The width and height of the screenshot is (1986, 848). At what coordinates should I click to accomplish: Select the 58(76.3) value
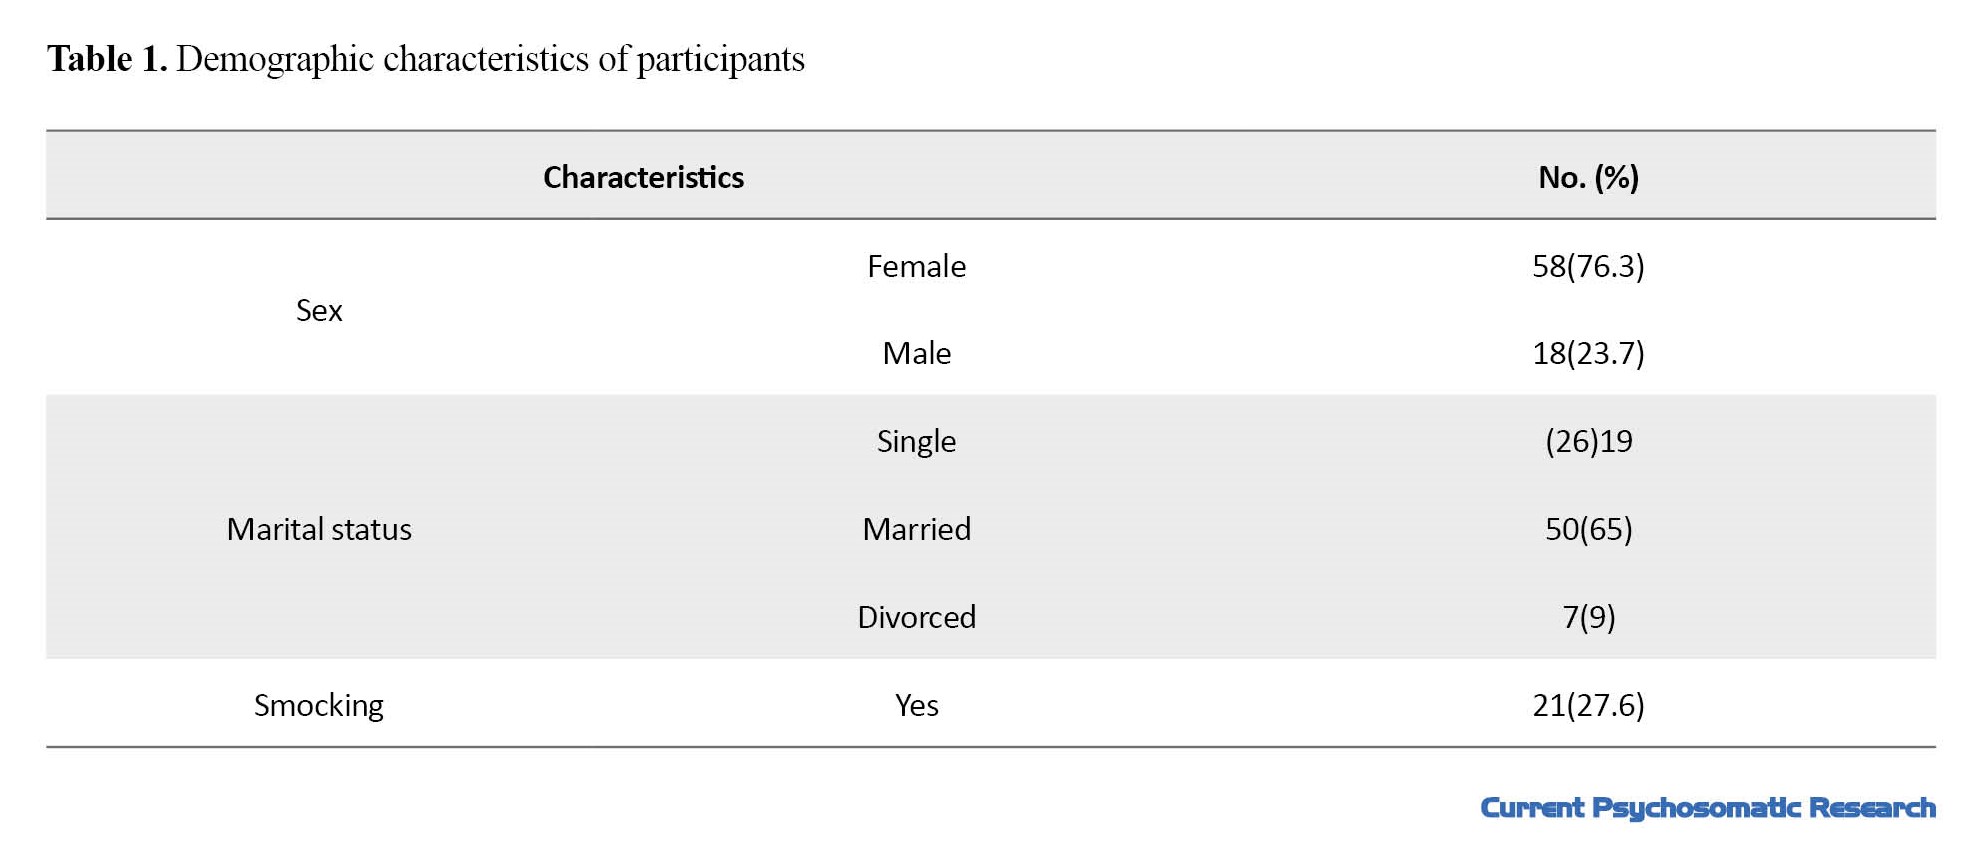click(1588, 266)
